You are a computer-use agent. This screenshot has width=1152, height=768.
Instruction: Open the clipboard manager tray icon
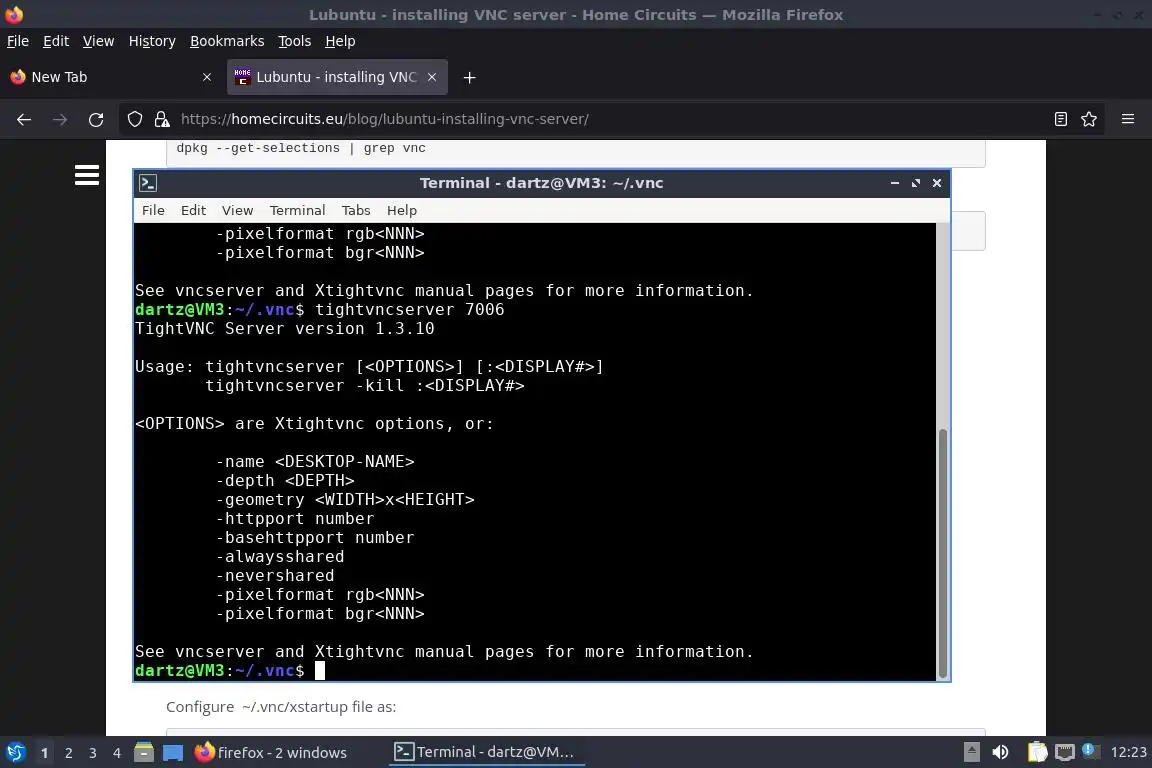pyautogui.click(x=1037, y=752)
